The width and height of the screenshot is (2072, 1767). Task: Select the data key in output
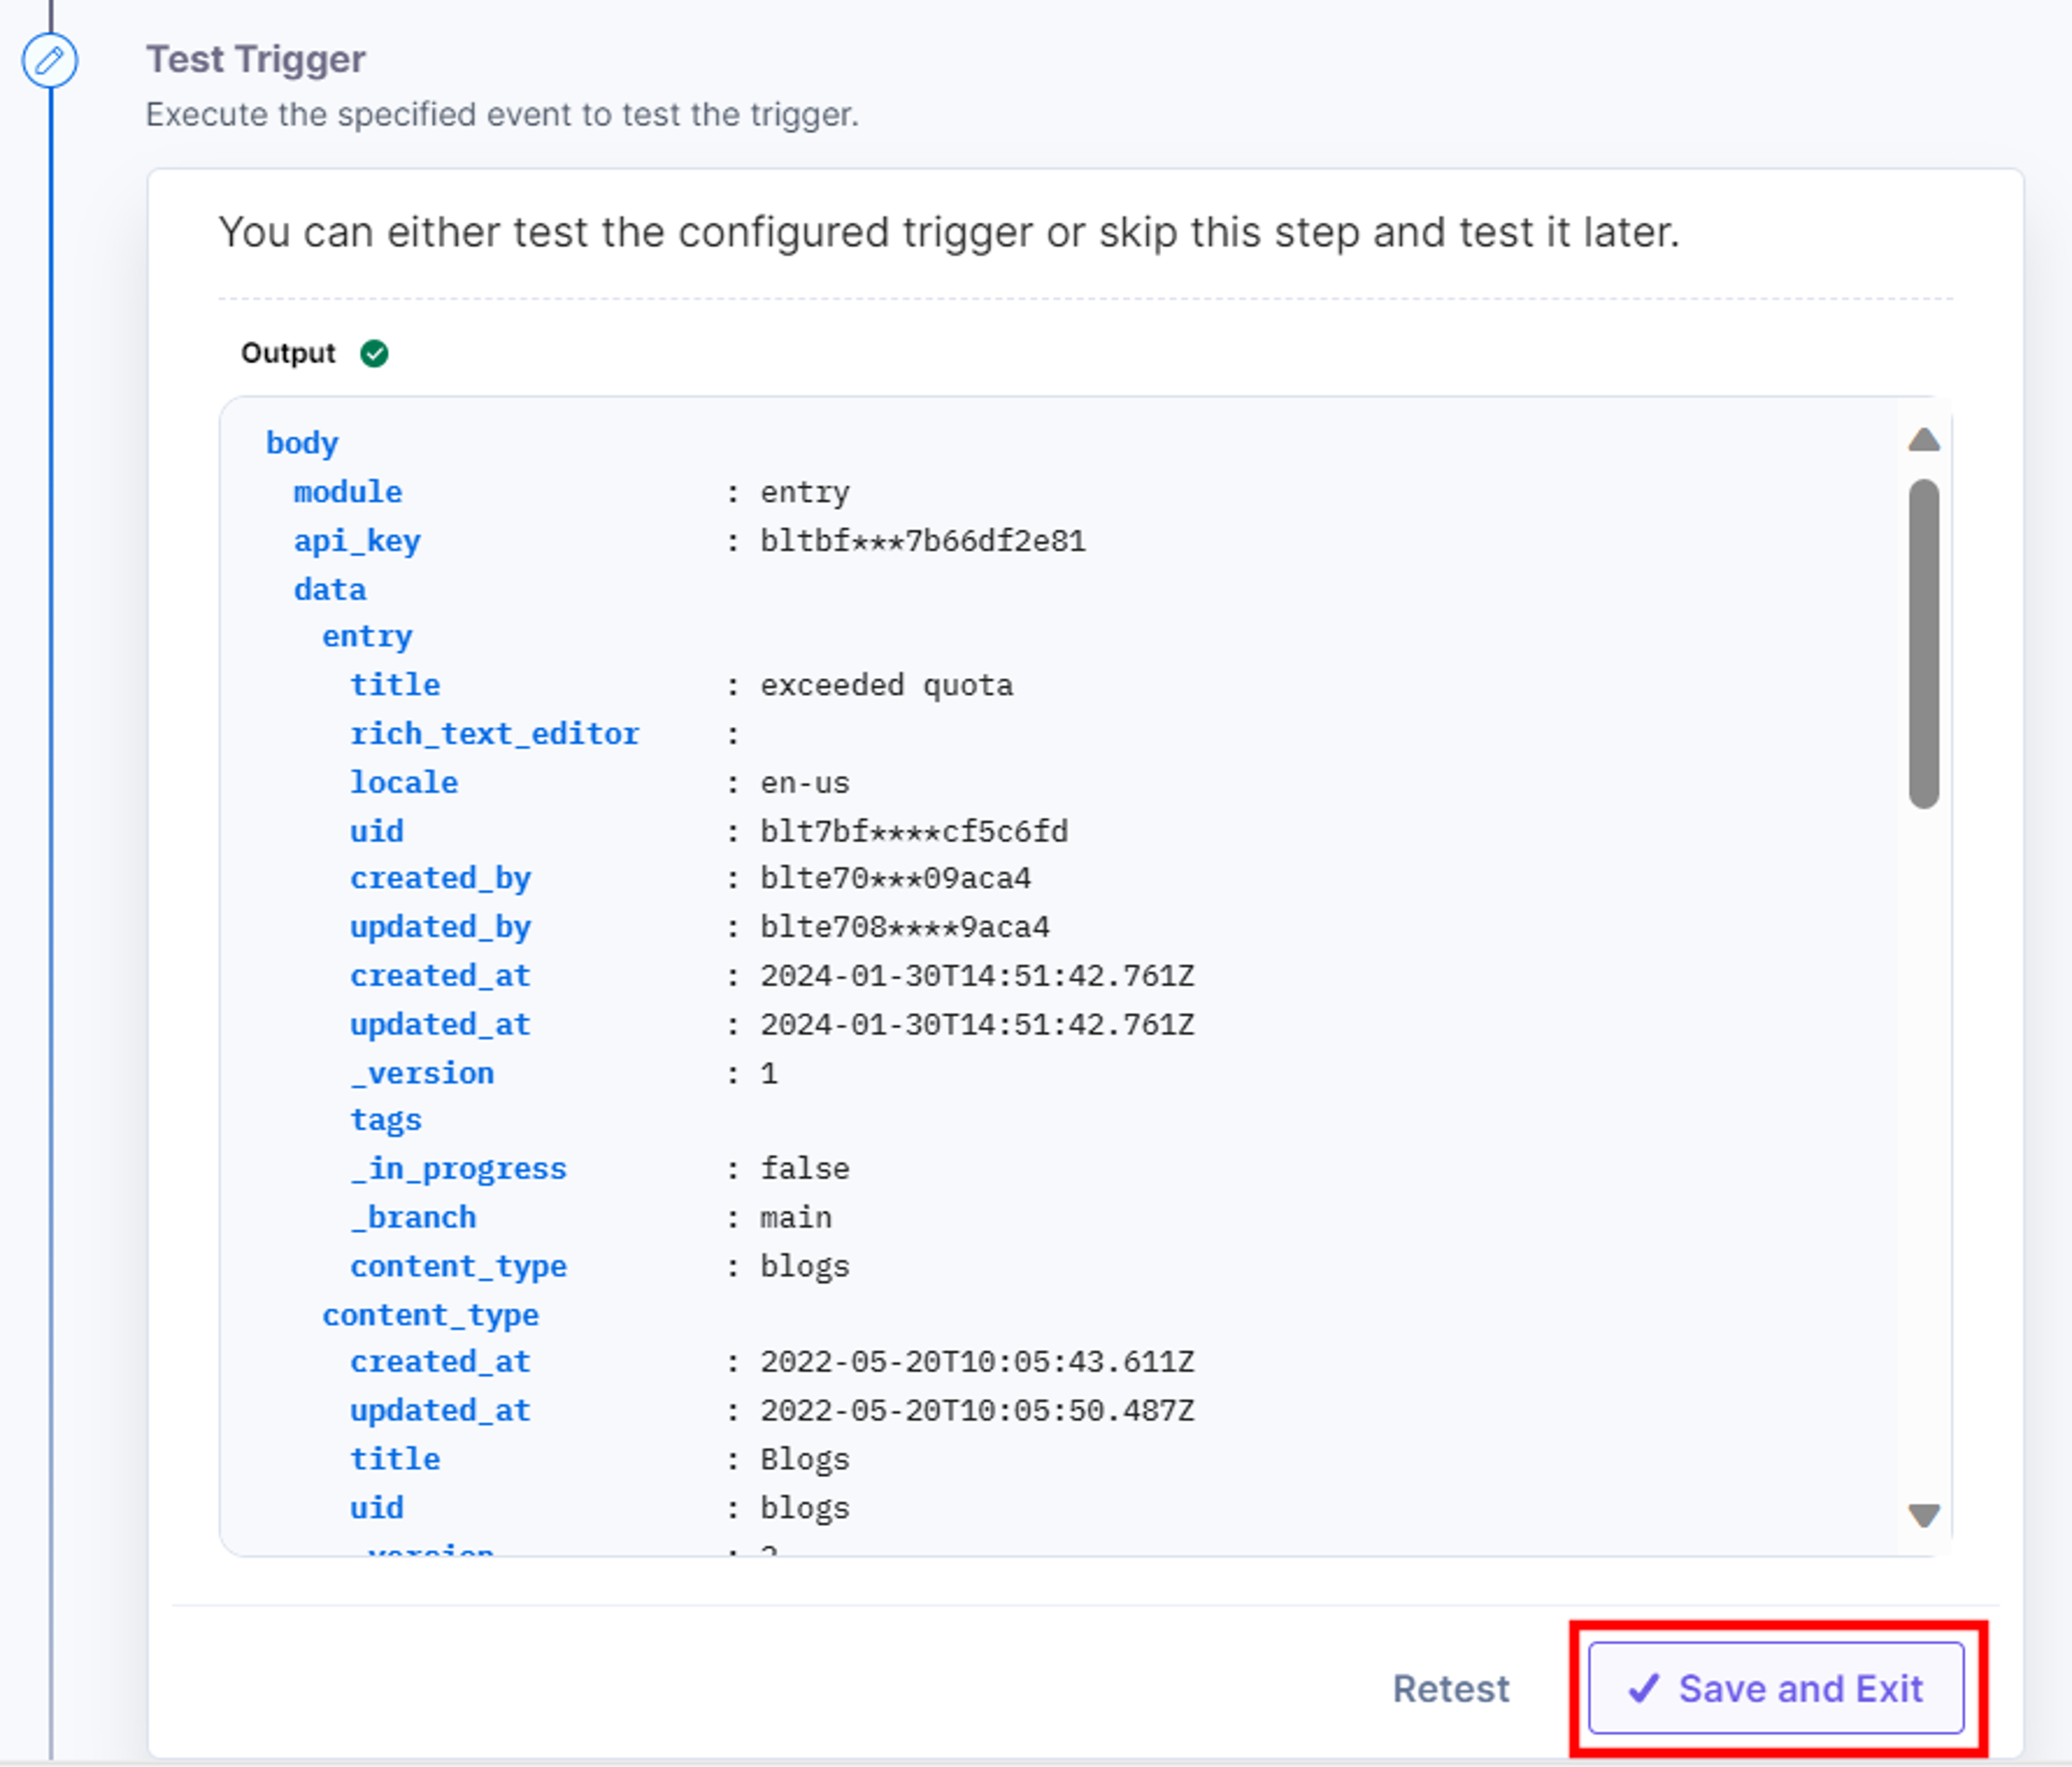pos(330,589)
